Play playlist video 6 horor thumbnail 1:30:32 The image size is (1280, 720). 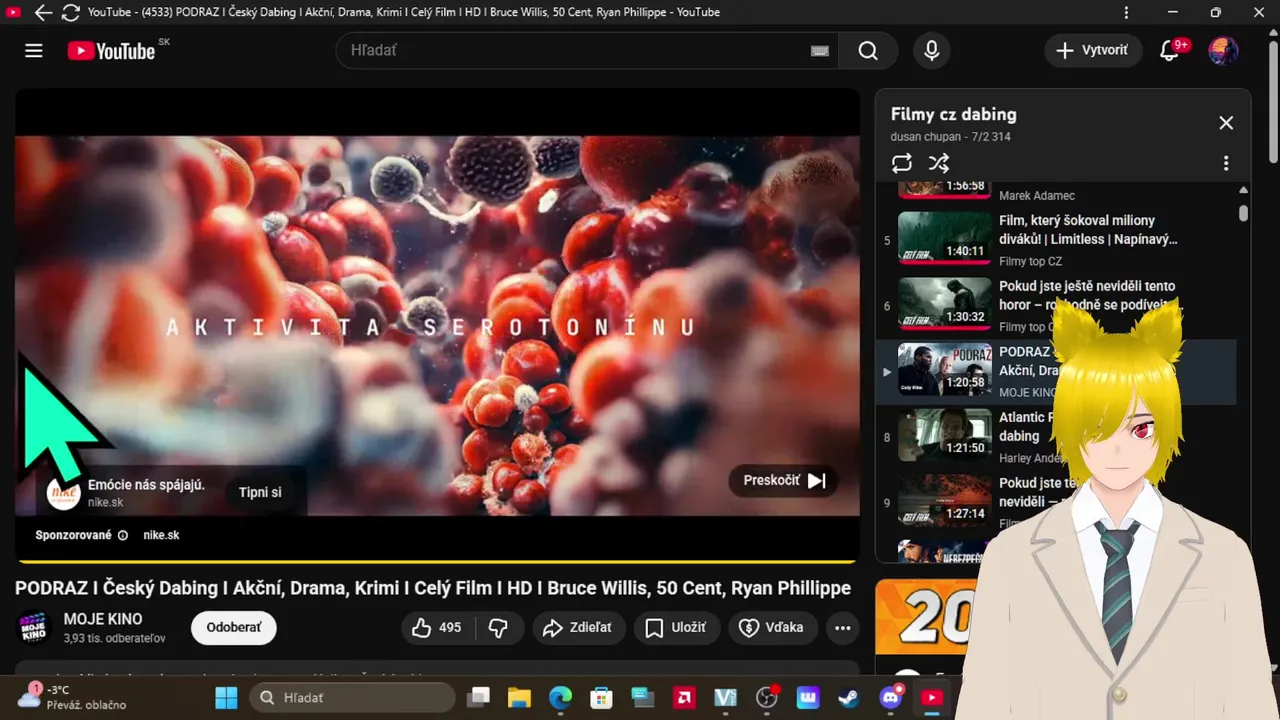point(944,303)
